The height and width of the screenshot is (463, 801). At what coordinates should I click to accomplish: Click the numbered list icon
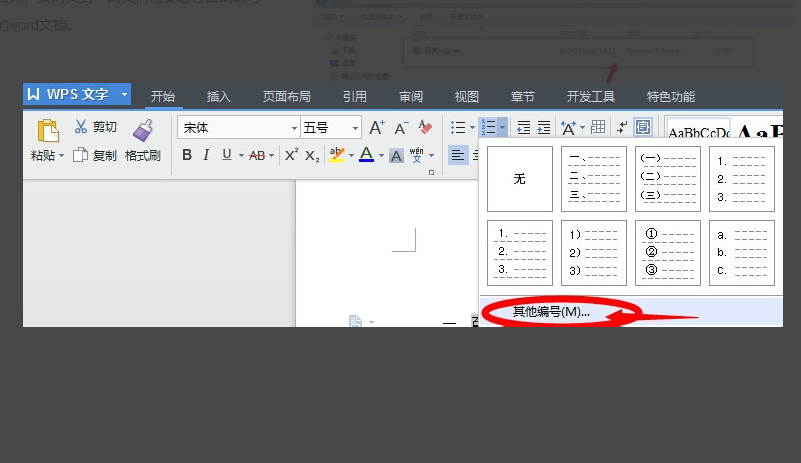coord(489,127)
